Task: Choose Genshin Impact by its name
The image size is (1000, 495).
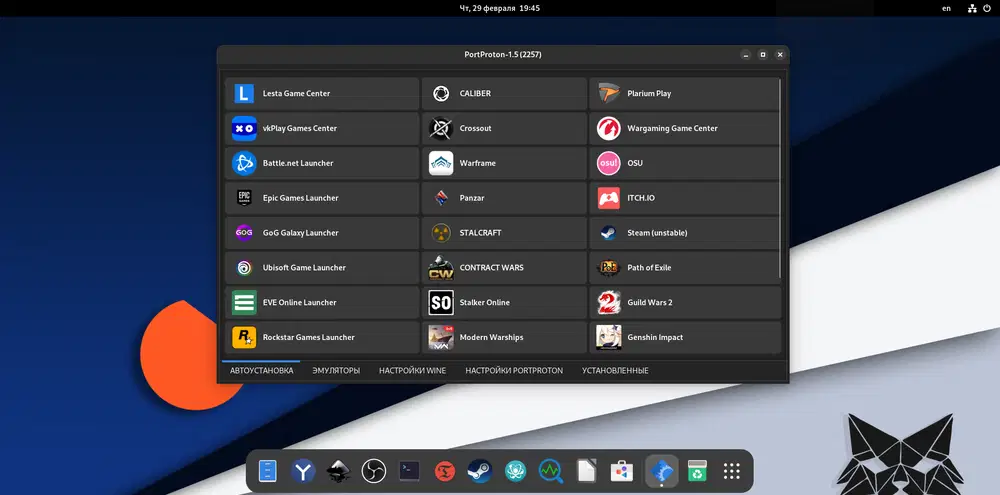Action: tap(655, 337)
